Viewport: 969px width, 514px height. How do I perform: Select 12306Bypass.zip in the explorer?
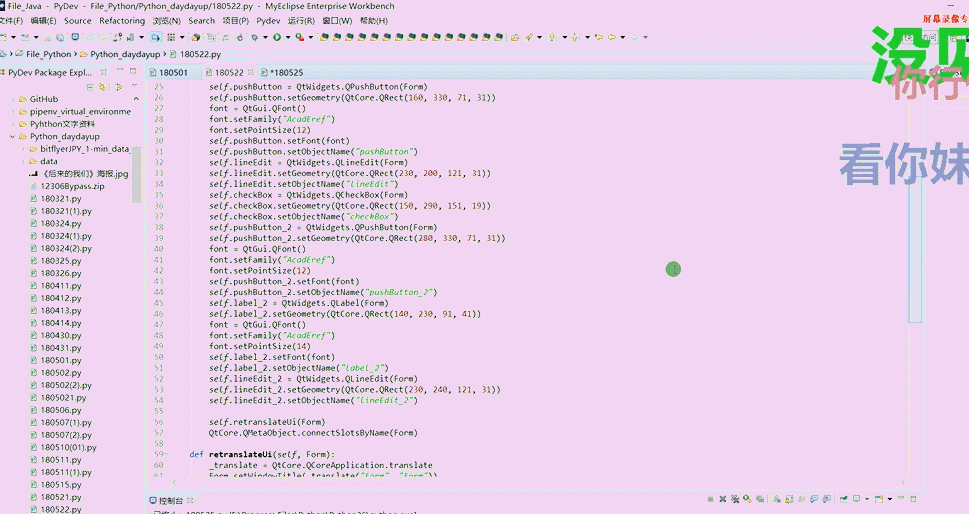(72, 186)
